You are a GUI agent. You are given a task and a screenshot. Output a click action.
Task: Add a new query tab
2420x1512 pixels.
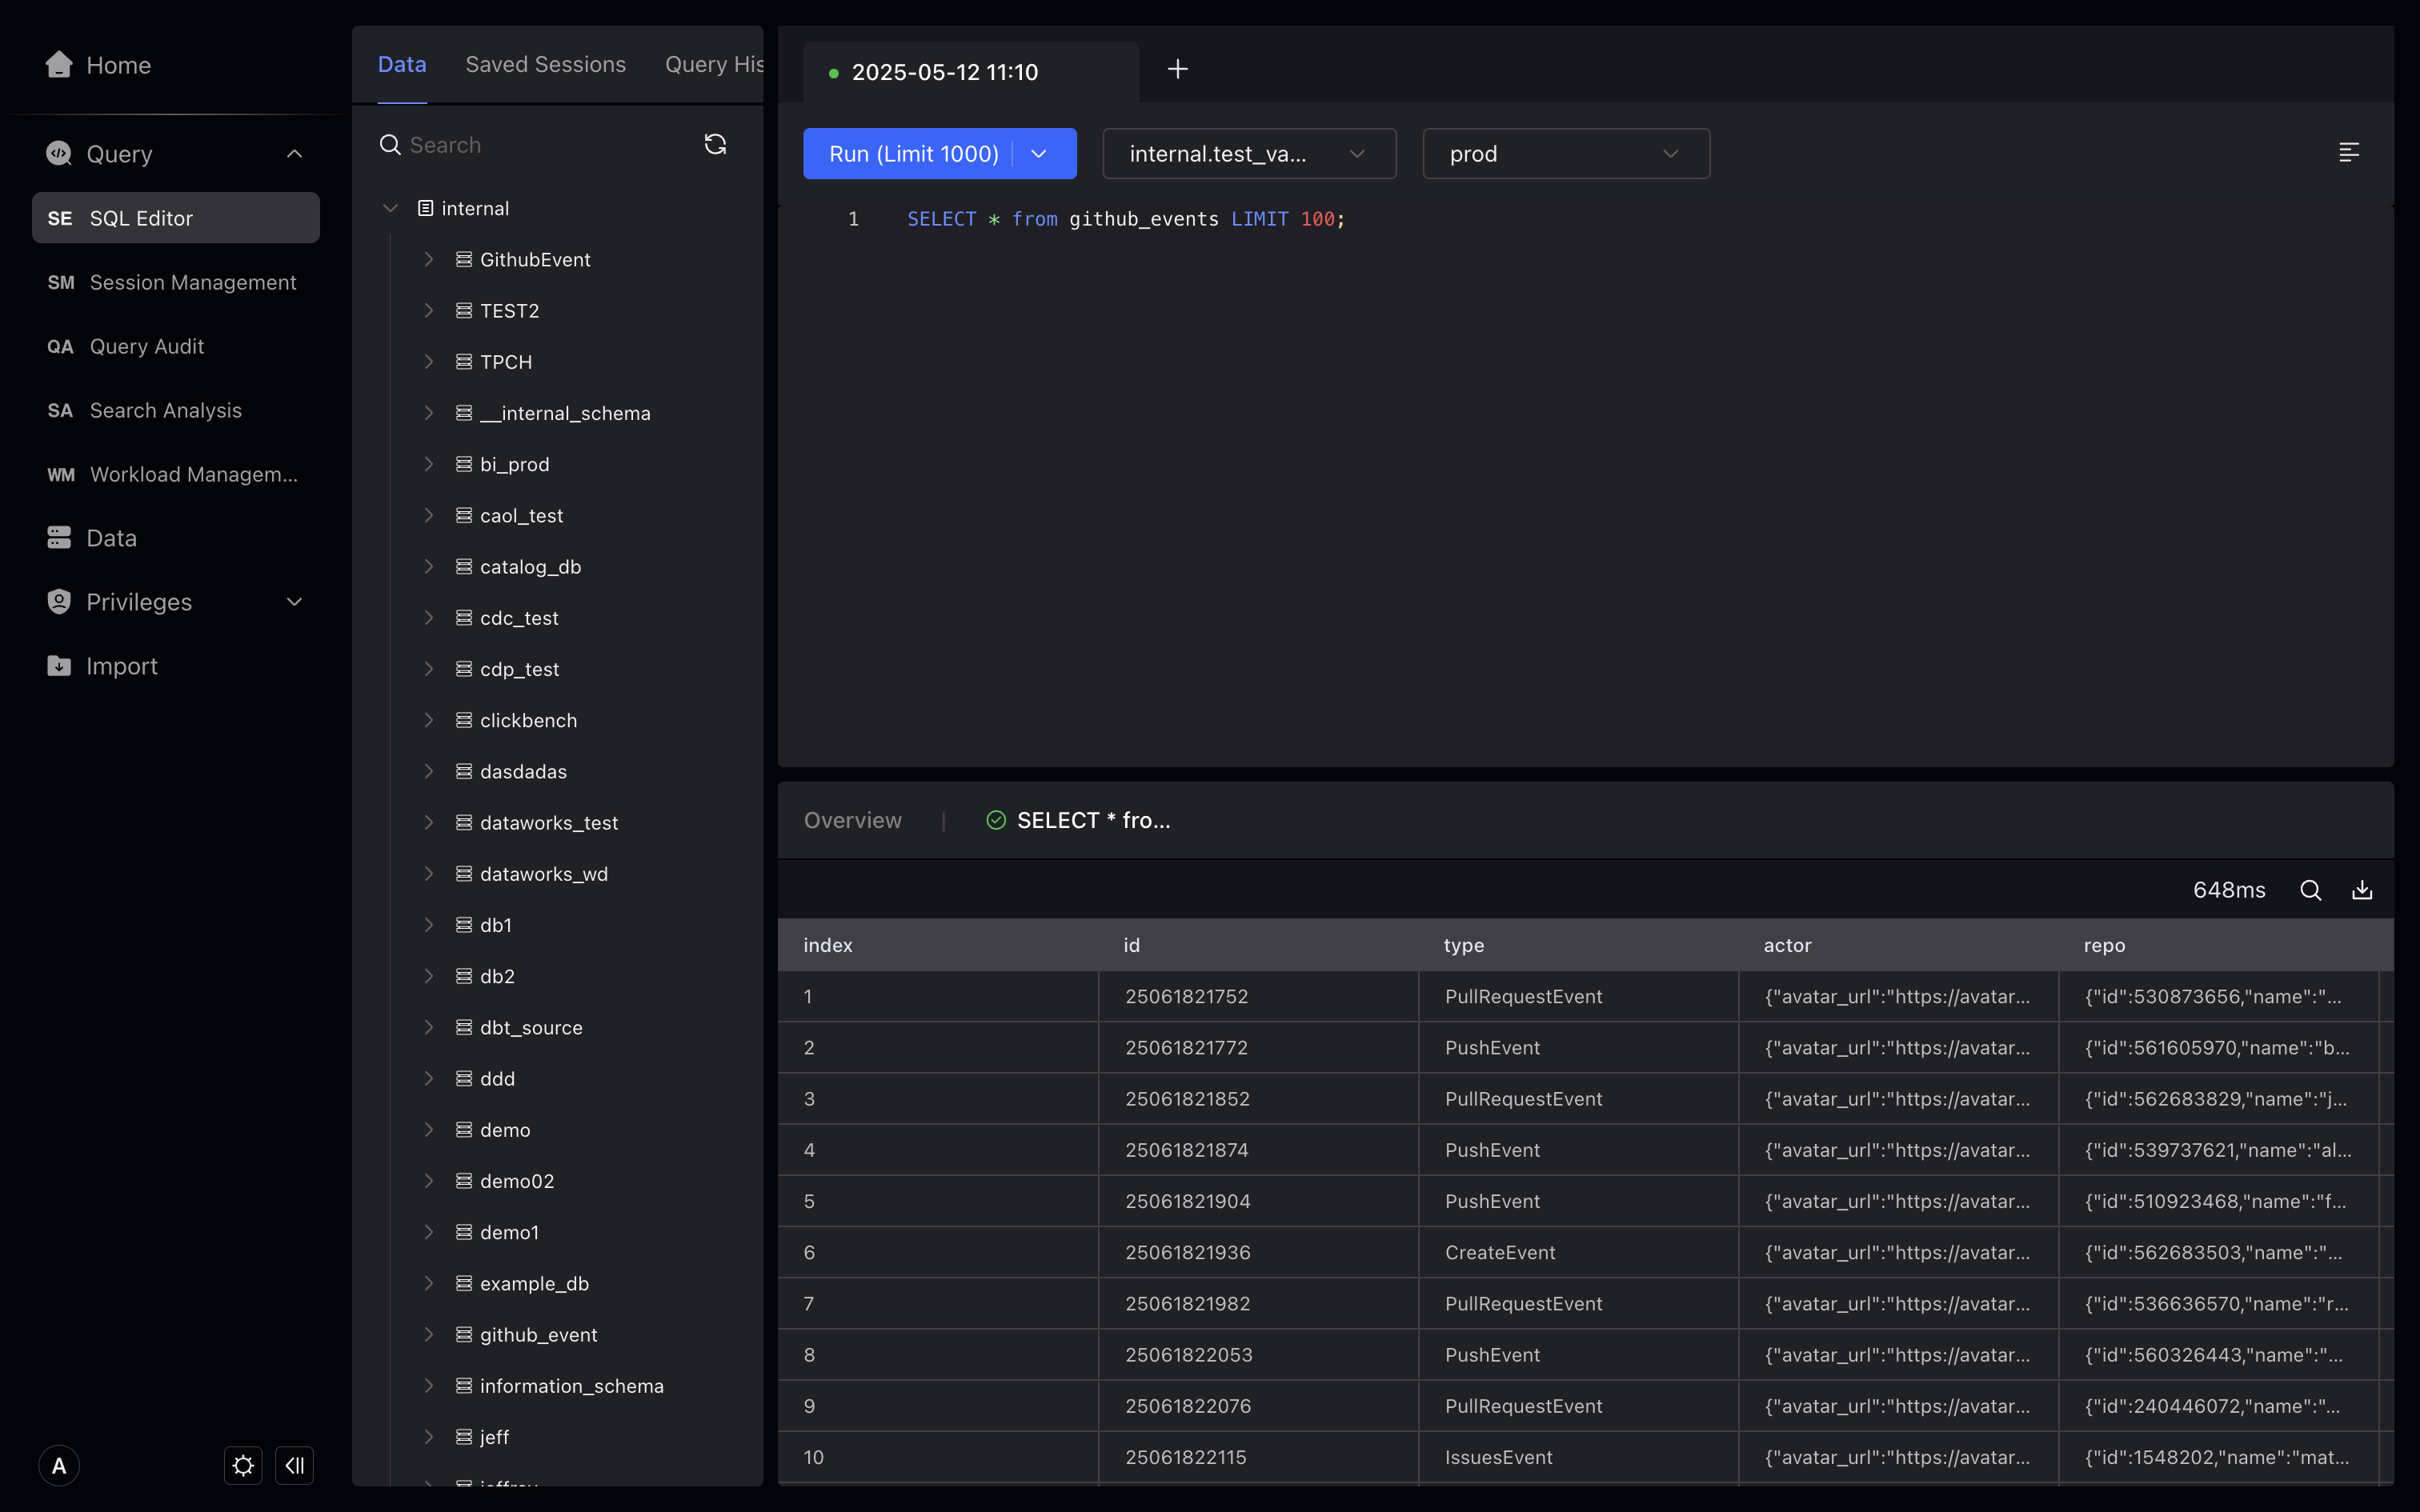pyautogui.click(x=1178, y=69)
